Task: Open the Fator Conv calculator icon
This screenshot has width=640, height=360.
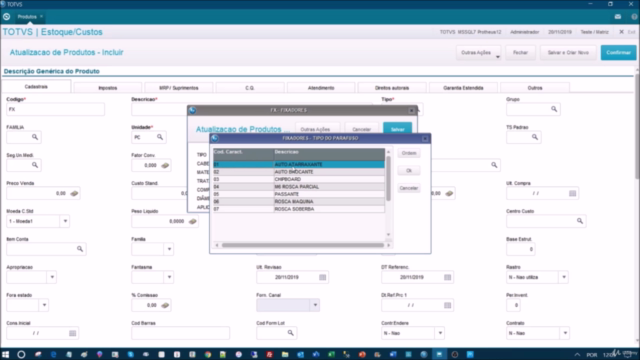Action: [x=165, y=165]
